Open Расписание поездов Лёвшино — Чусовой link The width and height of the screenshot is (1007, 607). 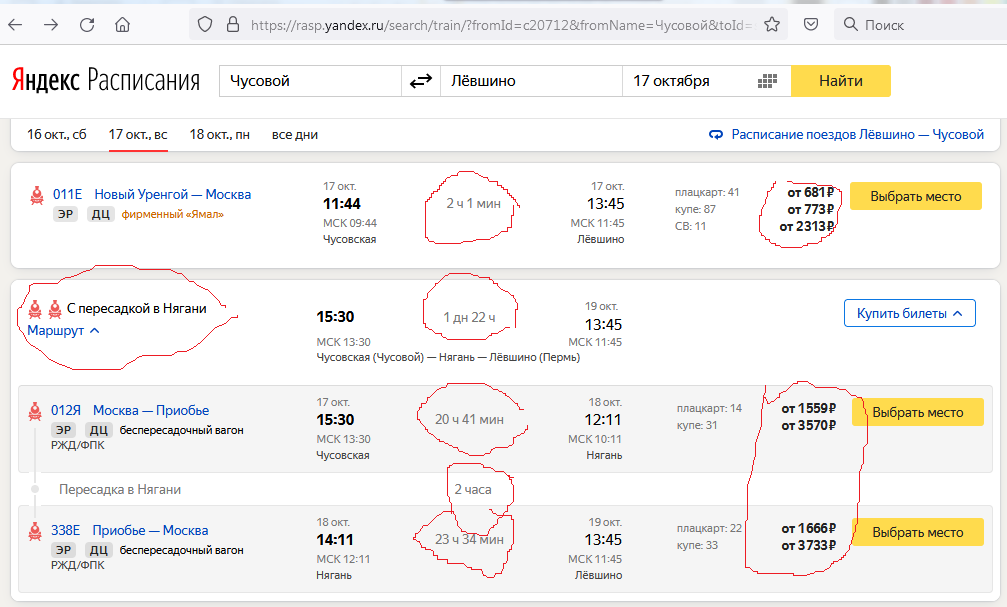click(x=857, y=135)
